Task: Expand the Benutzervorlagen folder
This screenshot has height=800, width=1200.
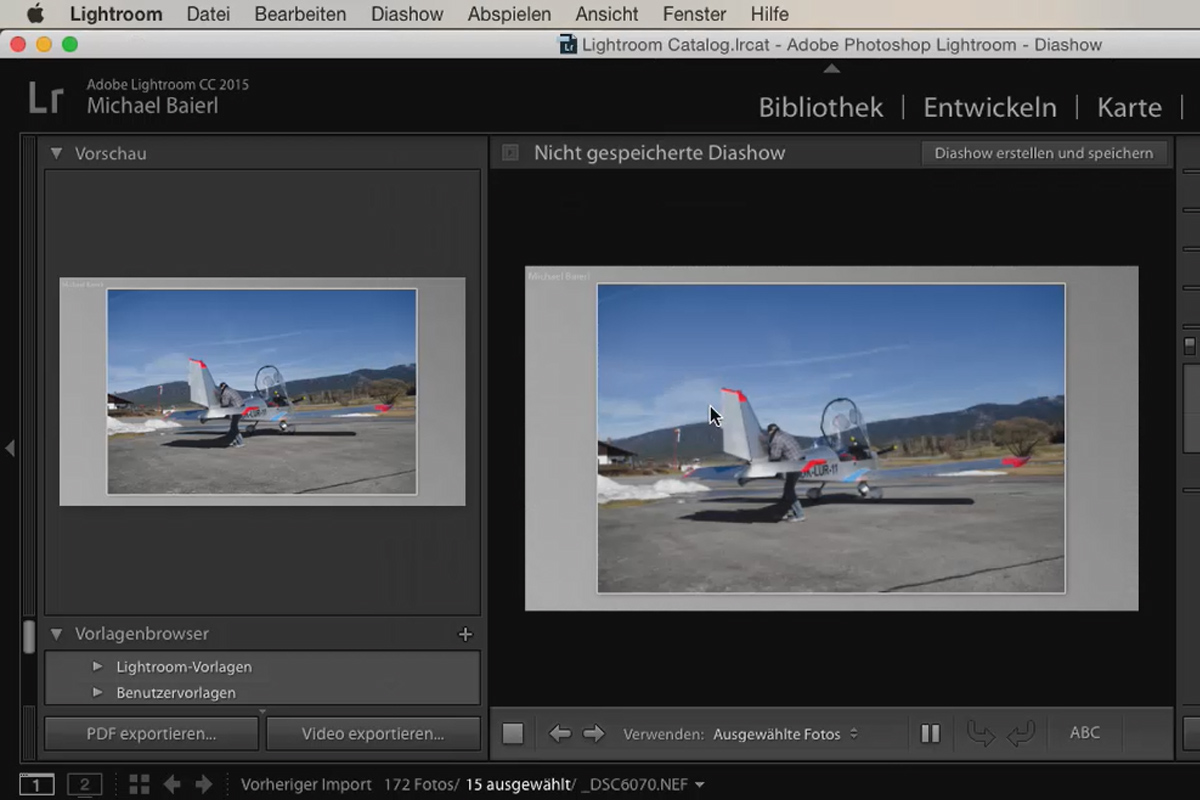Action: tap(97, 692)
